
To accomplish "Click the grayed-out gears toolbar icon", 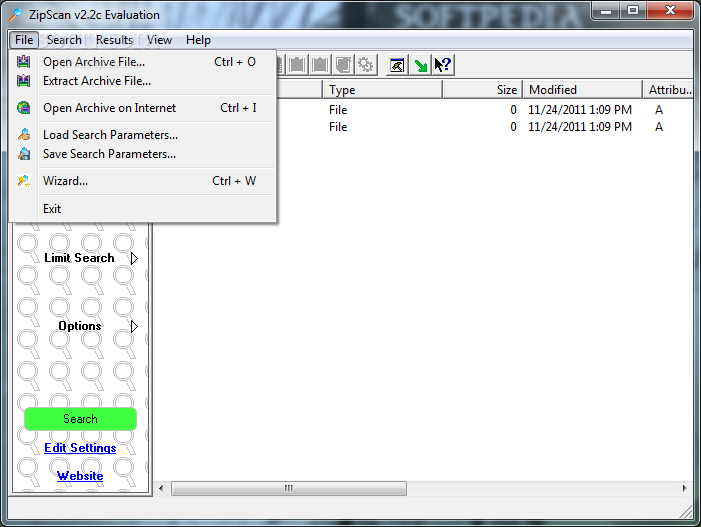I will [x=366, y=65].
